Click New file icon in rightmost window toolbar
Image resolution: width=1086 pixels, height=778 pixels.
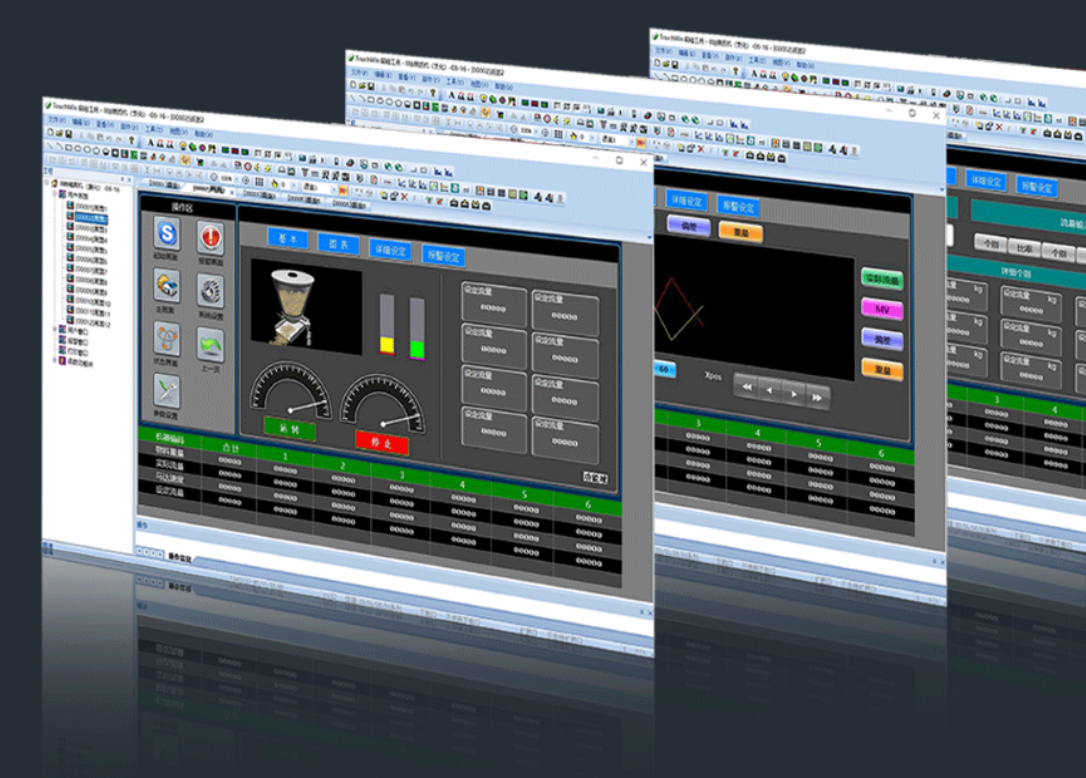[658, 63]
